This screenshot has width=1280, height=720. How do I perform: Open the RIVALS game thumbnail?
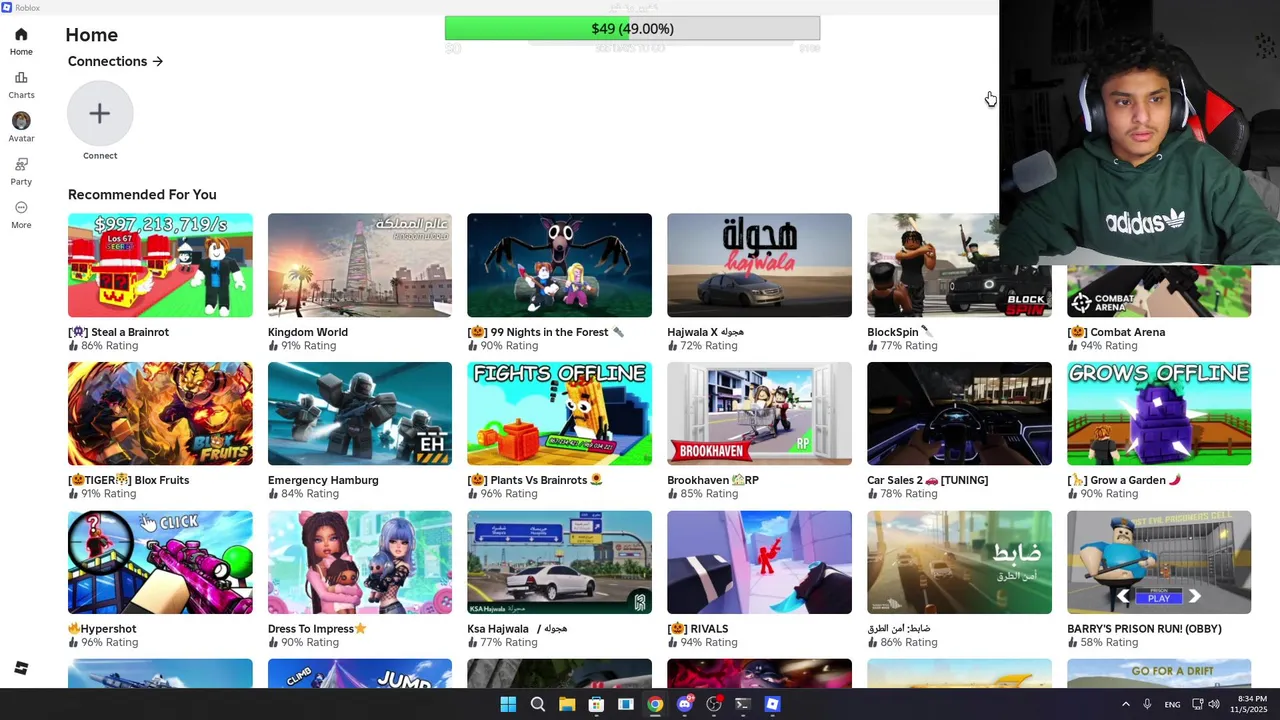point(759,562)
